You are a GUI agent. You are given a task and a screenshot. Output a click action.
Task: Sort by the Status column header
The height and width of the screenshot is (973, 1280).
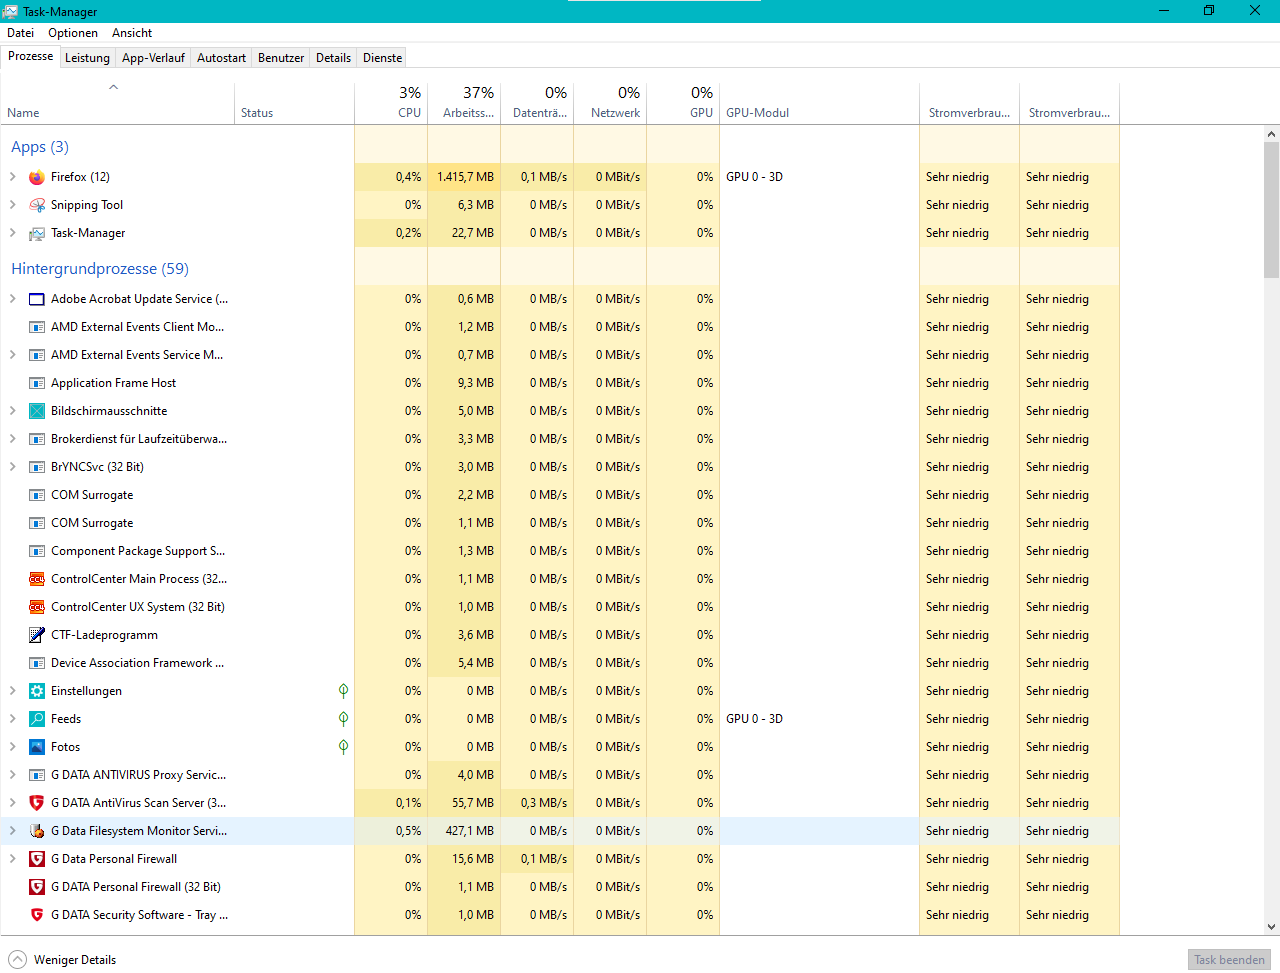pos(294,103)
